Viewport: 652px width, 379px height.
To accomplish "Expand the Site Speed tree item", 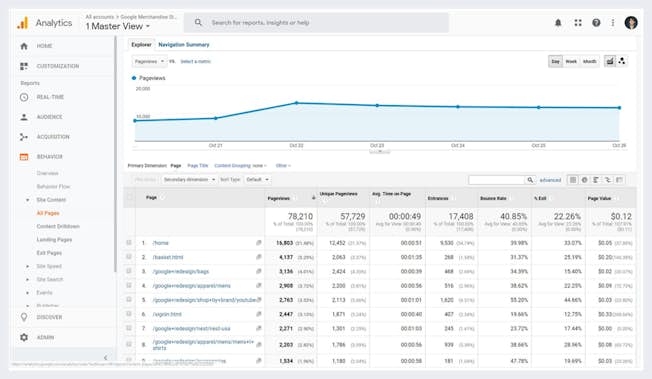I will (x=27, y=266).
